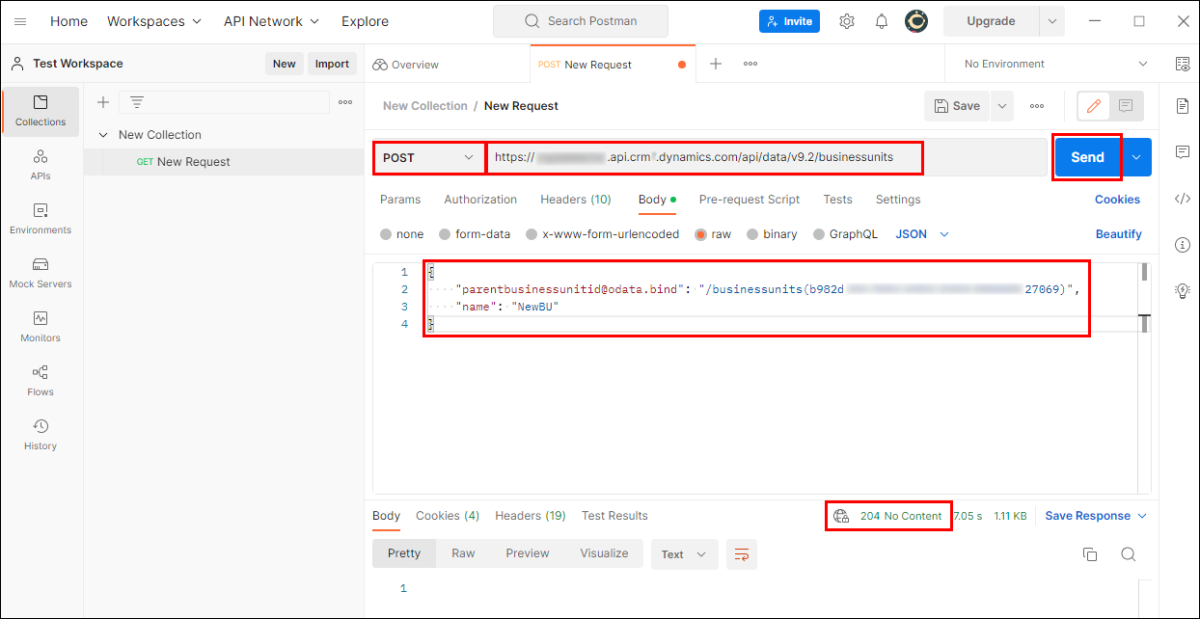This screenshot has width=1200, height=619.
Task: Open Monitors in the sidebar
Action: (41, 327)
